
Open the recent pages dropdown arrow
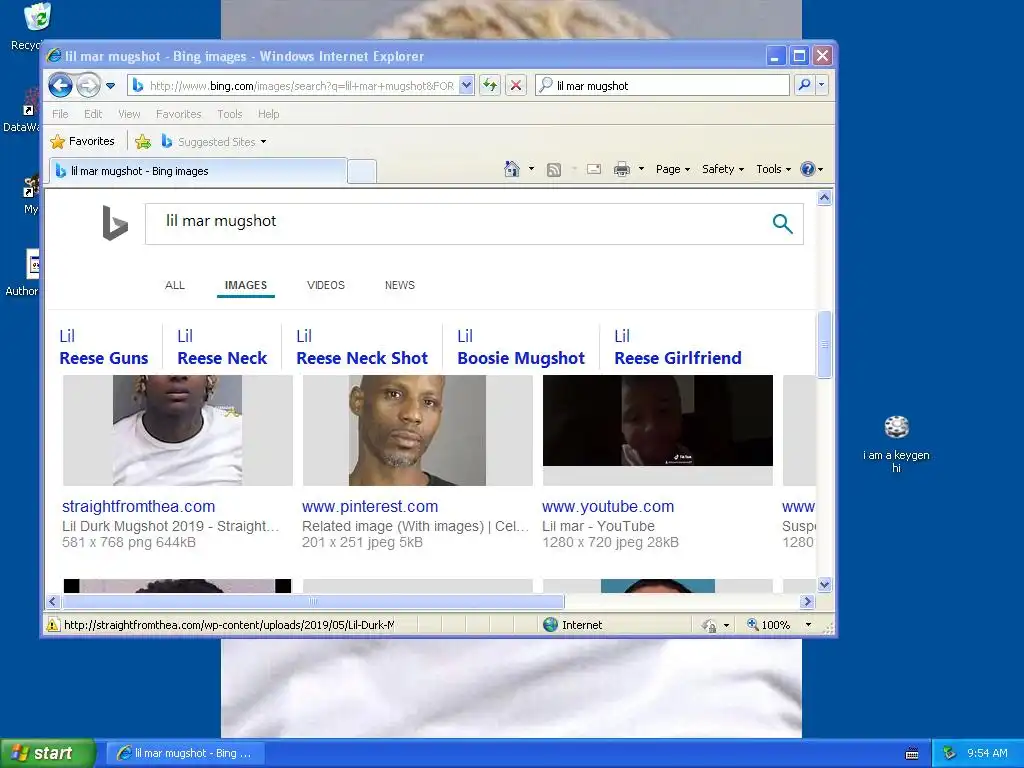pyautogui.click(x=110, y=86)
